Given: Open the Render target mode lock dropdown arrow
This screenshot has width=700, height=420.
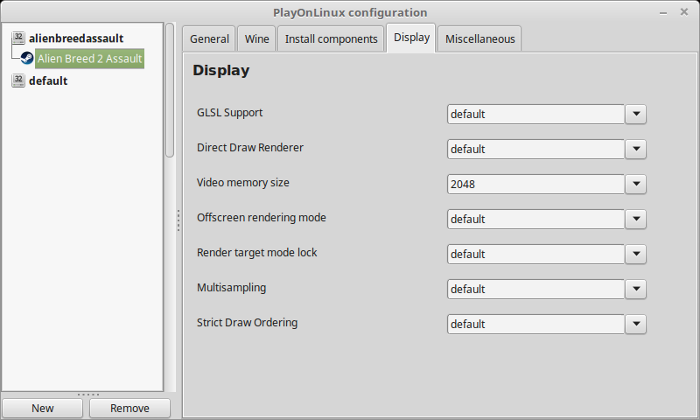Looking at the screenshot, I should point(636,254).
